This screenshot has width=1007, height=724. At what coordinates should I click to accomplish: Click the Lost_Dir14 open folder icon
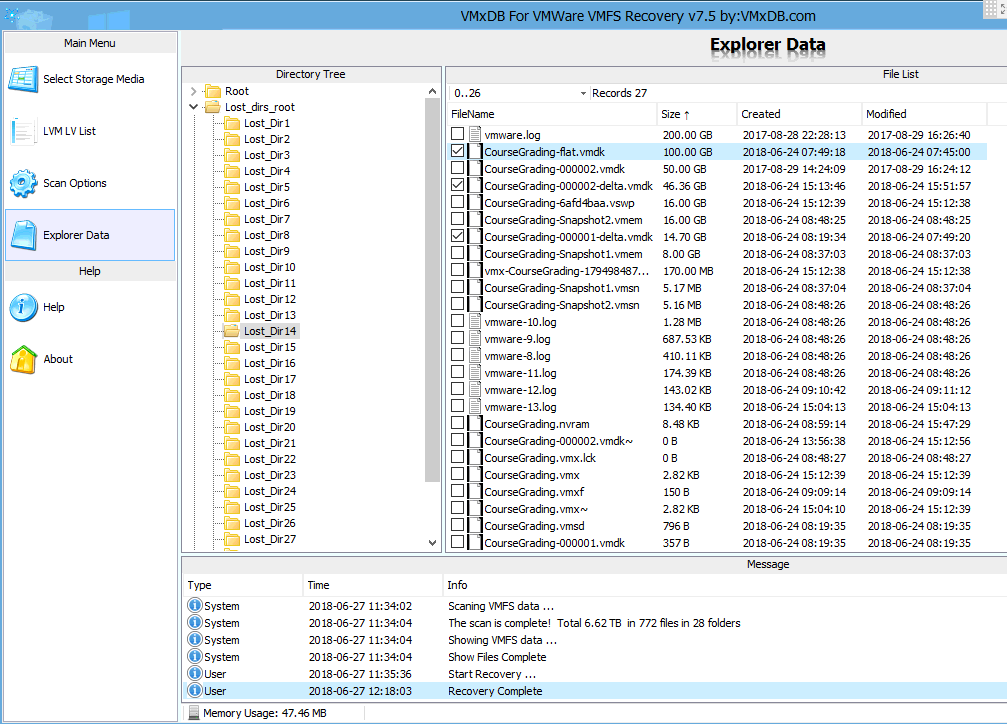coord(232,331)
